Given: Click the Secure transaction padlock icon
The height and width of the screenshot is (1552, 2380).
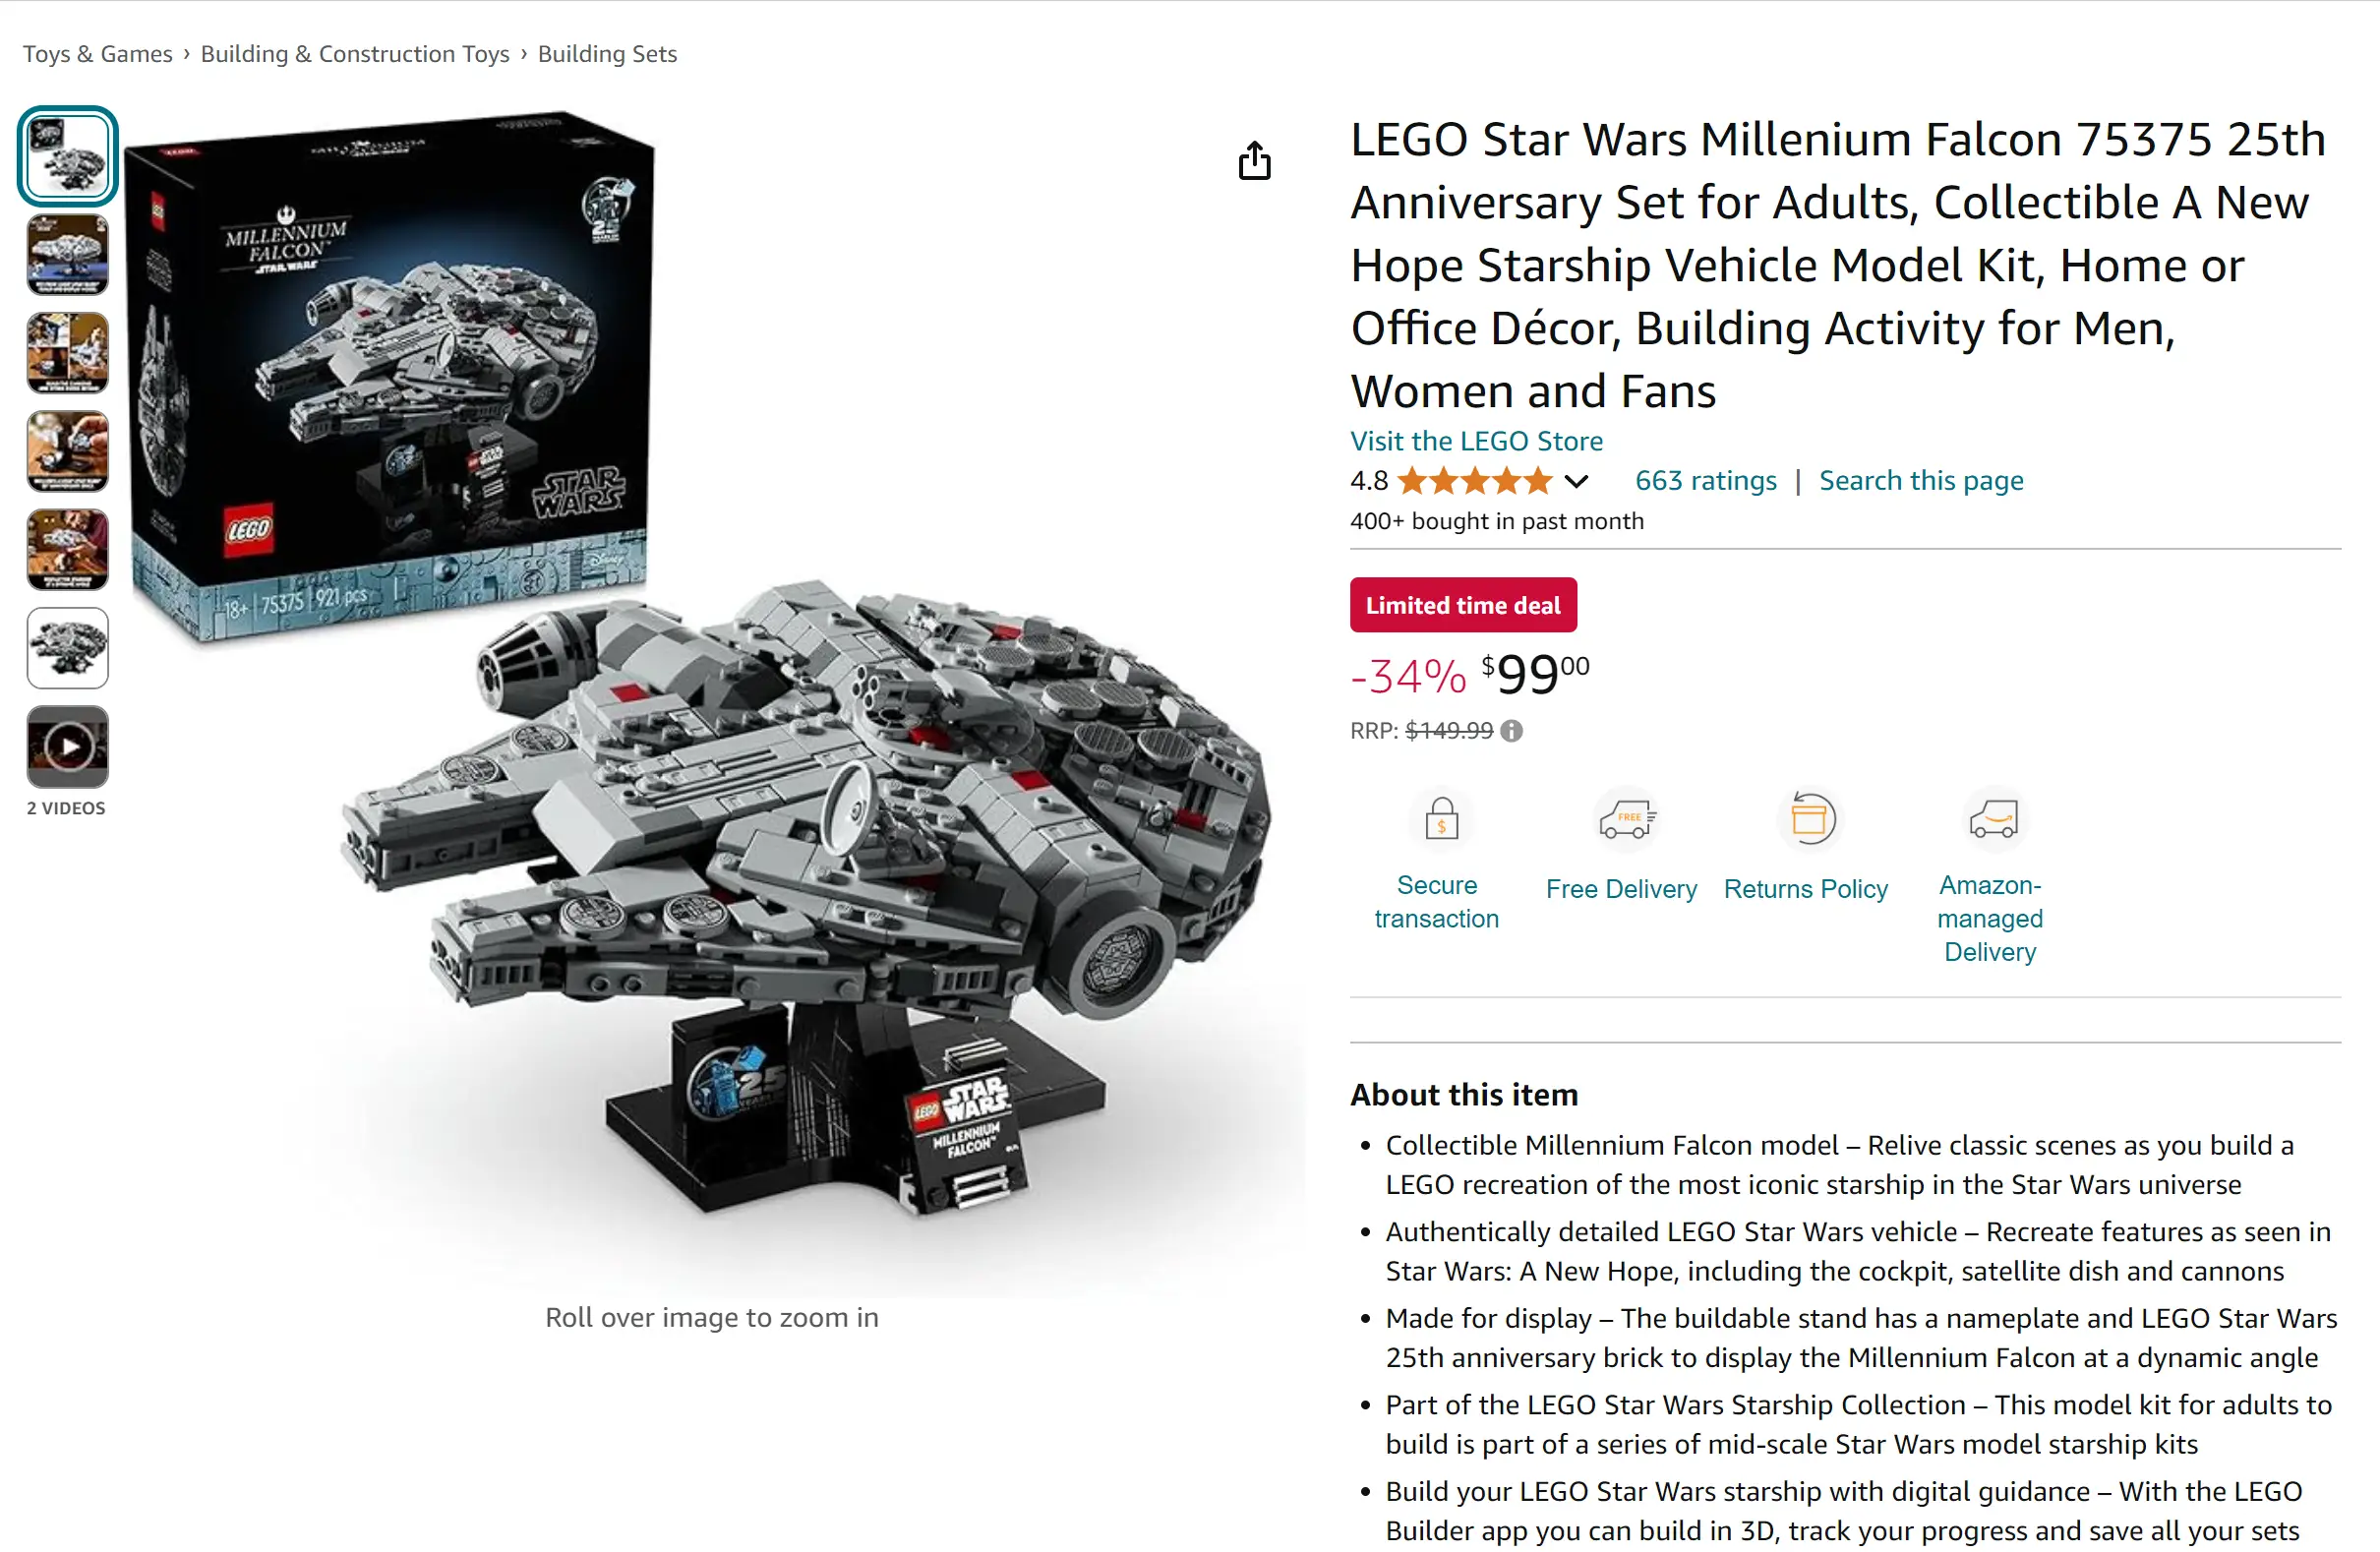Looking at the screenshot, I should point(1441,818).
